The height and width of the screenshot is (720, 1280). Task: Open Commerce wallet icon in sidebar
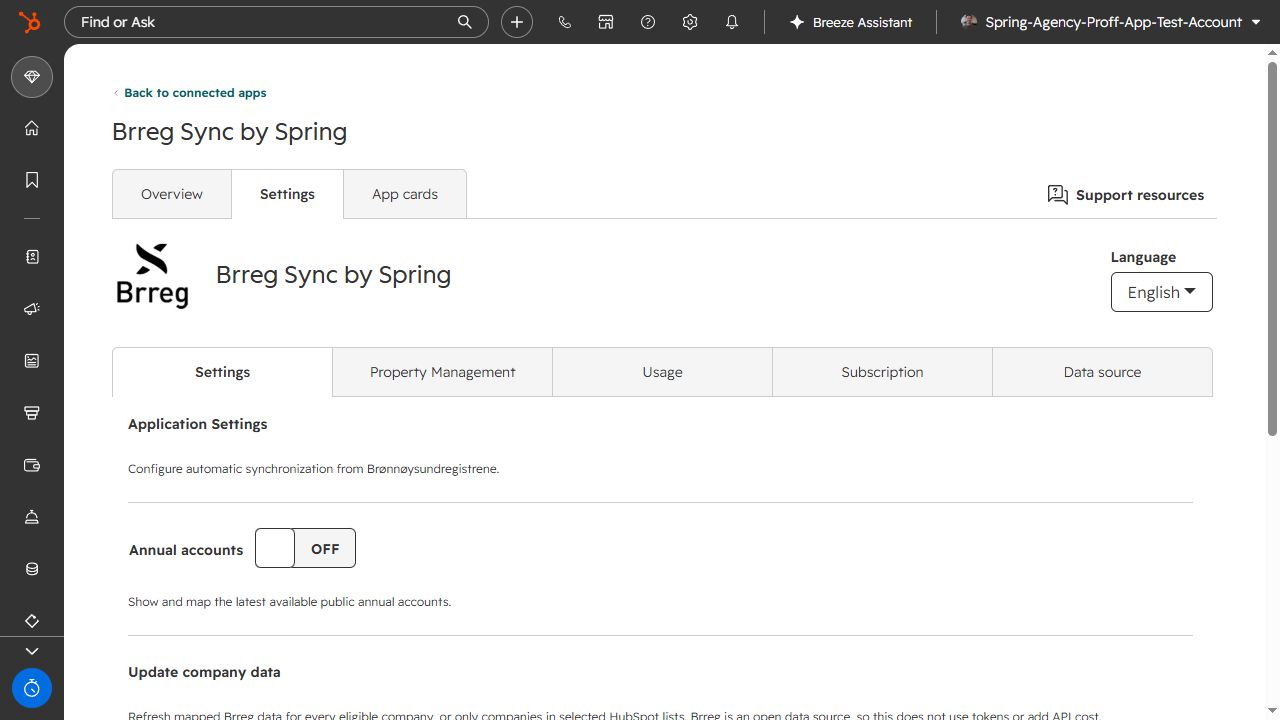(x=32, y=465)
